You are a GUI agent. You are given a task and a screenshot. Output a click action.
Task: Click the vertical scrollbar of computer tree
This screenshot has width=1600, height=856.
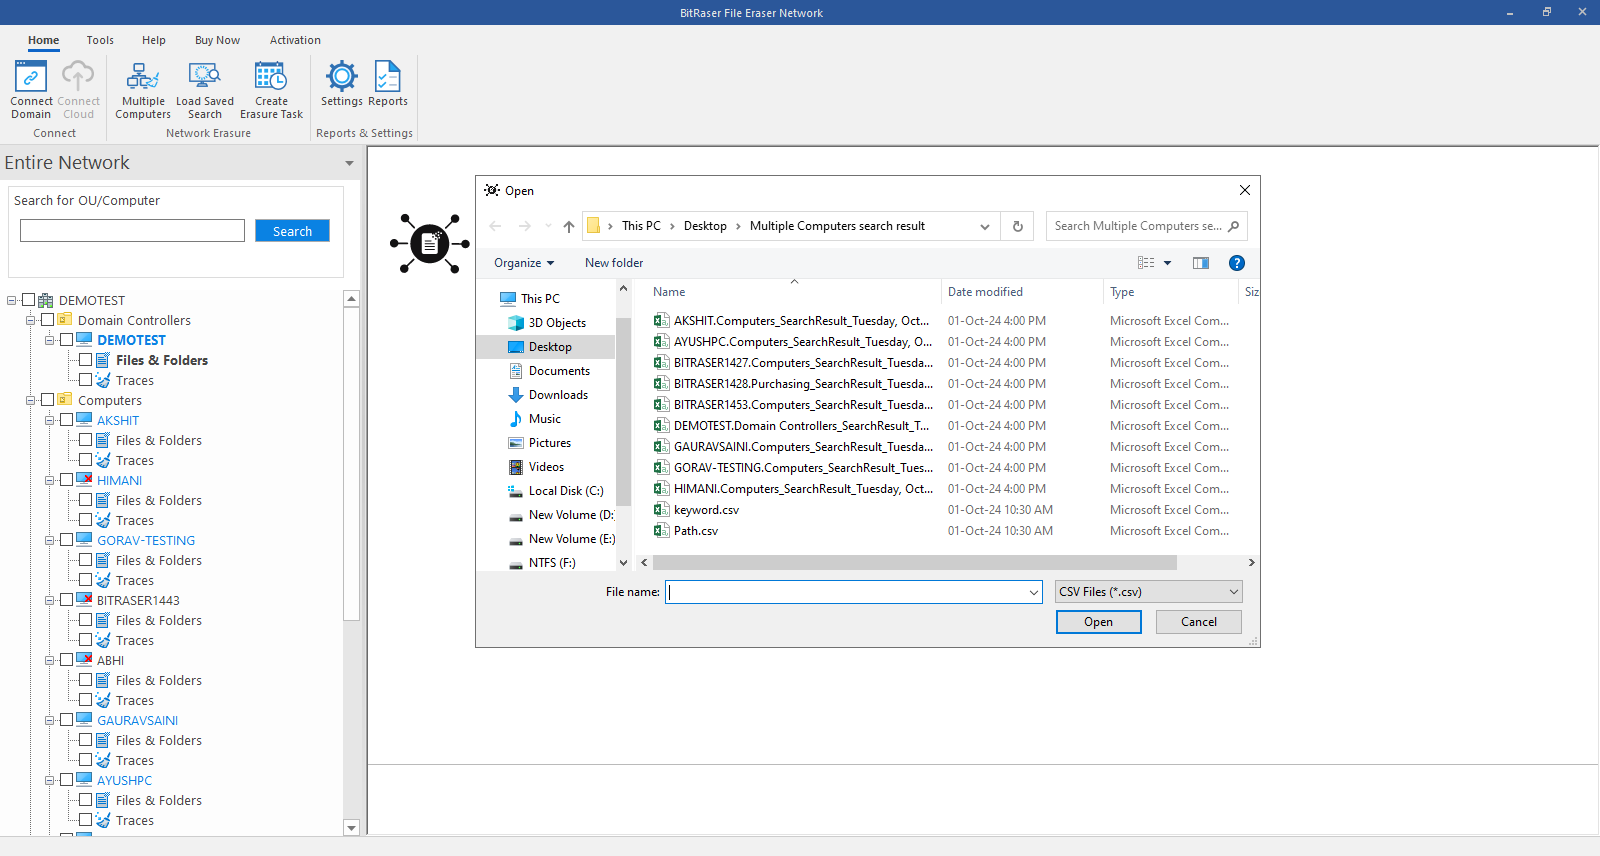351,465
